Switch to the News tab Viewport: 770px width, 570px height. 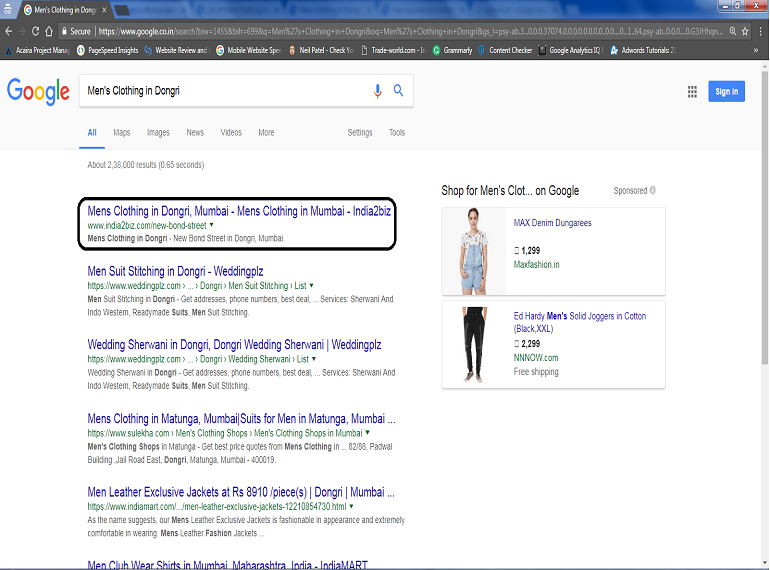(195, 133)
